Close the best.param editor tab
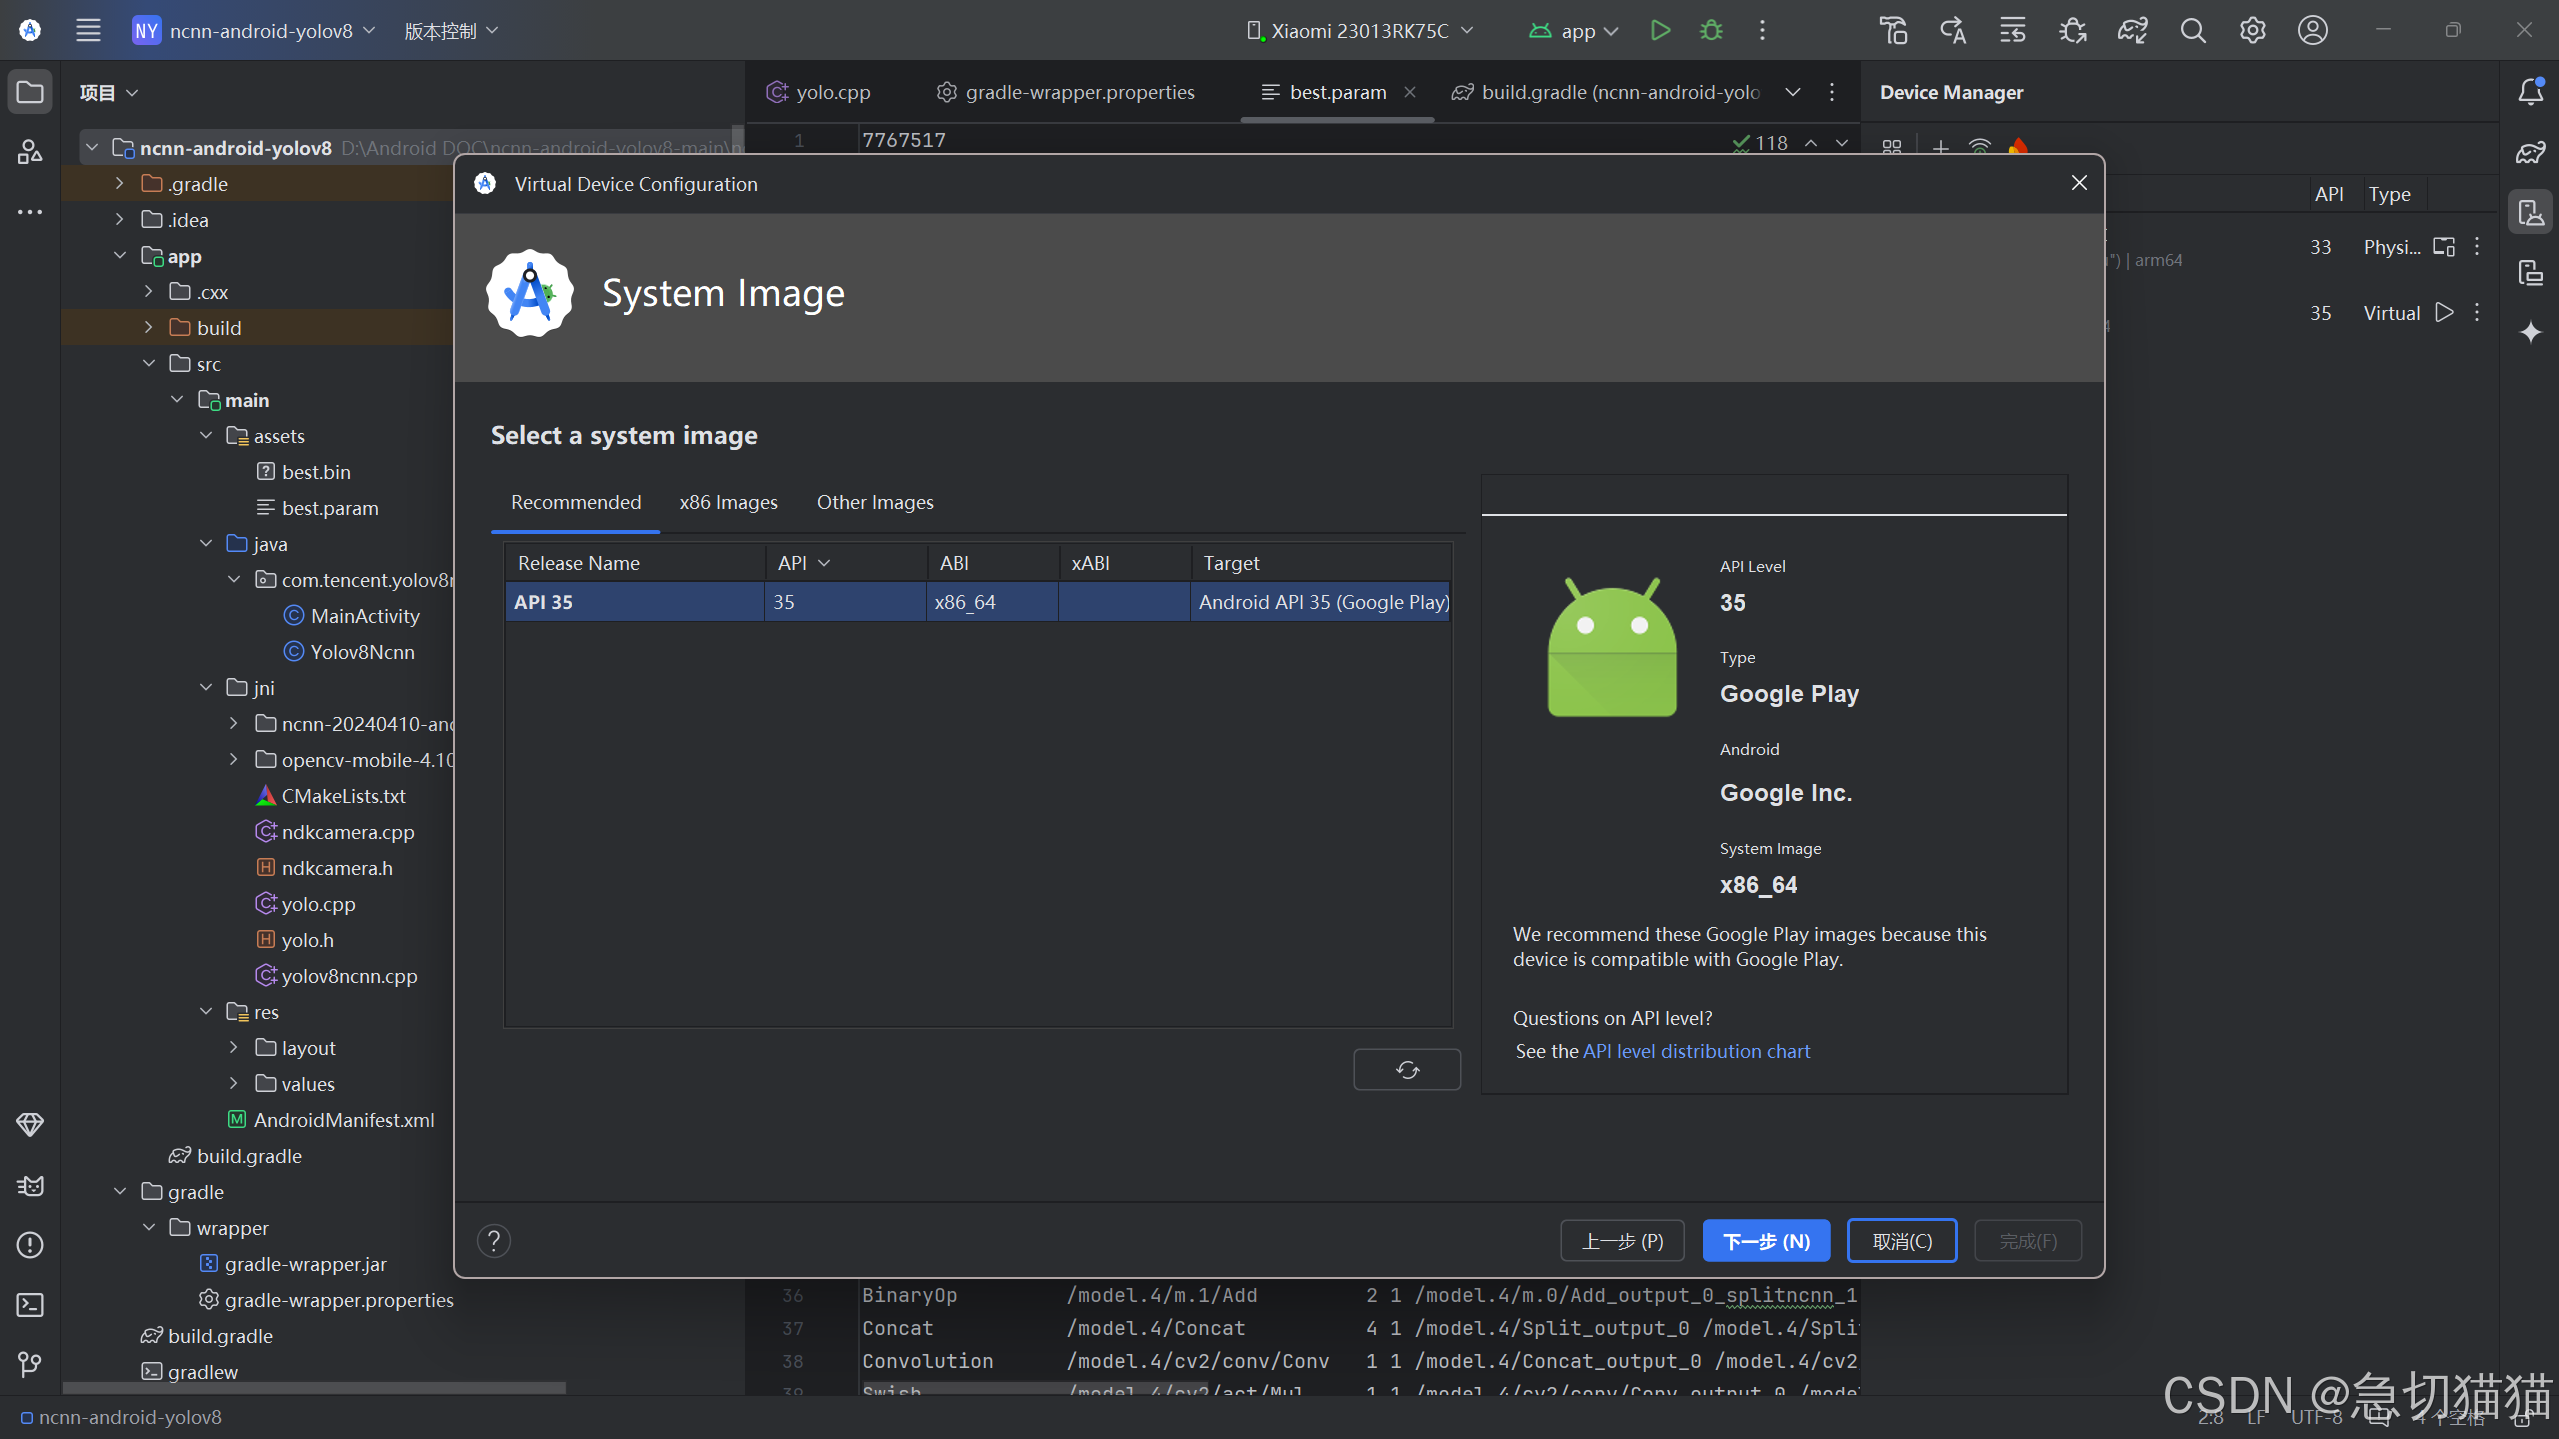This screenshot has width=2559, height=1439. (x=1410, y=92)
